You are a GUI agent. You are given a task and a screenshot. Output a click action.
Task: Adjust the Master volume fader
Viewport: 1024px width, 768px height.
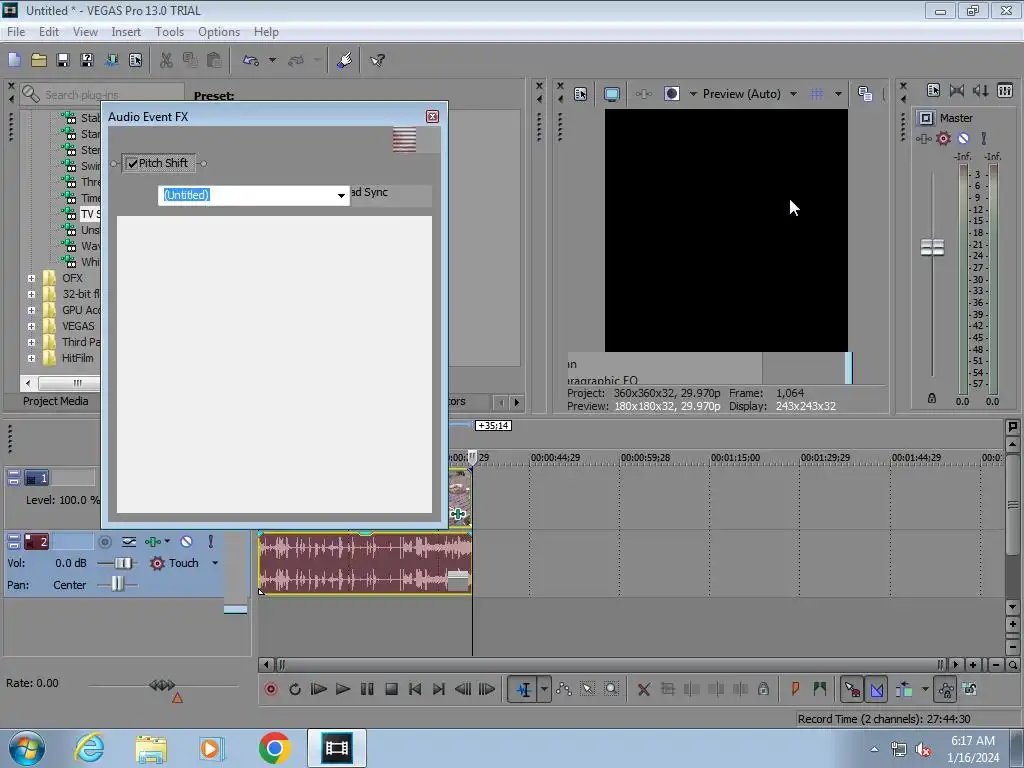[932, 248]
